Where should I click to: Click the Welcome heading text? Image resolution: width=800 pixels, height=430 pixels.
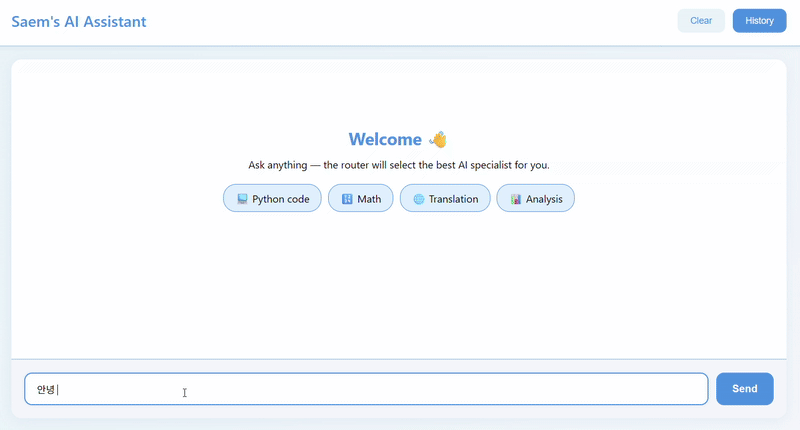coord(385,140)
